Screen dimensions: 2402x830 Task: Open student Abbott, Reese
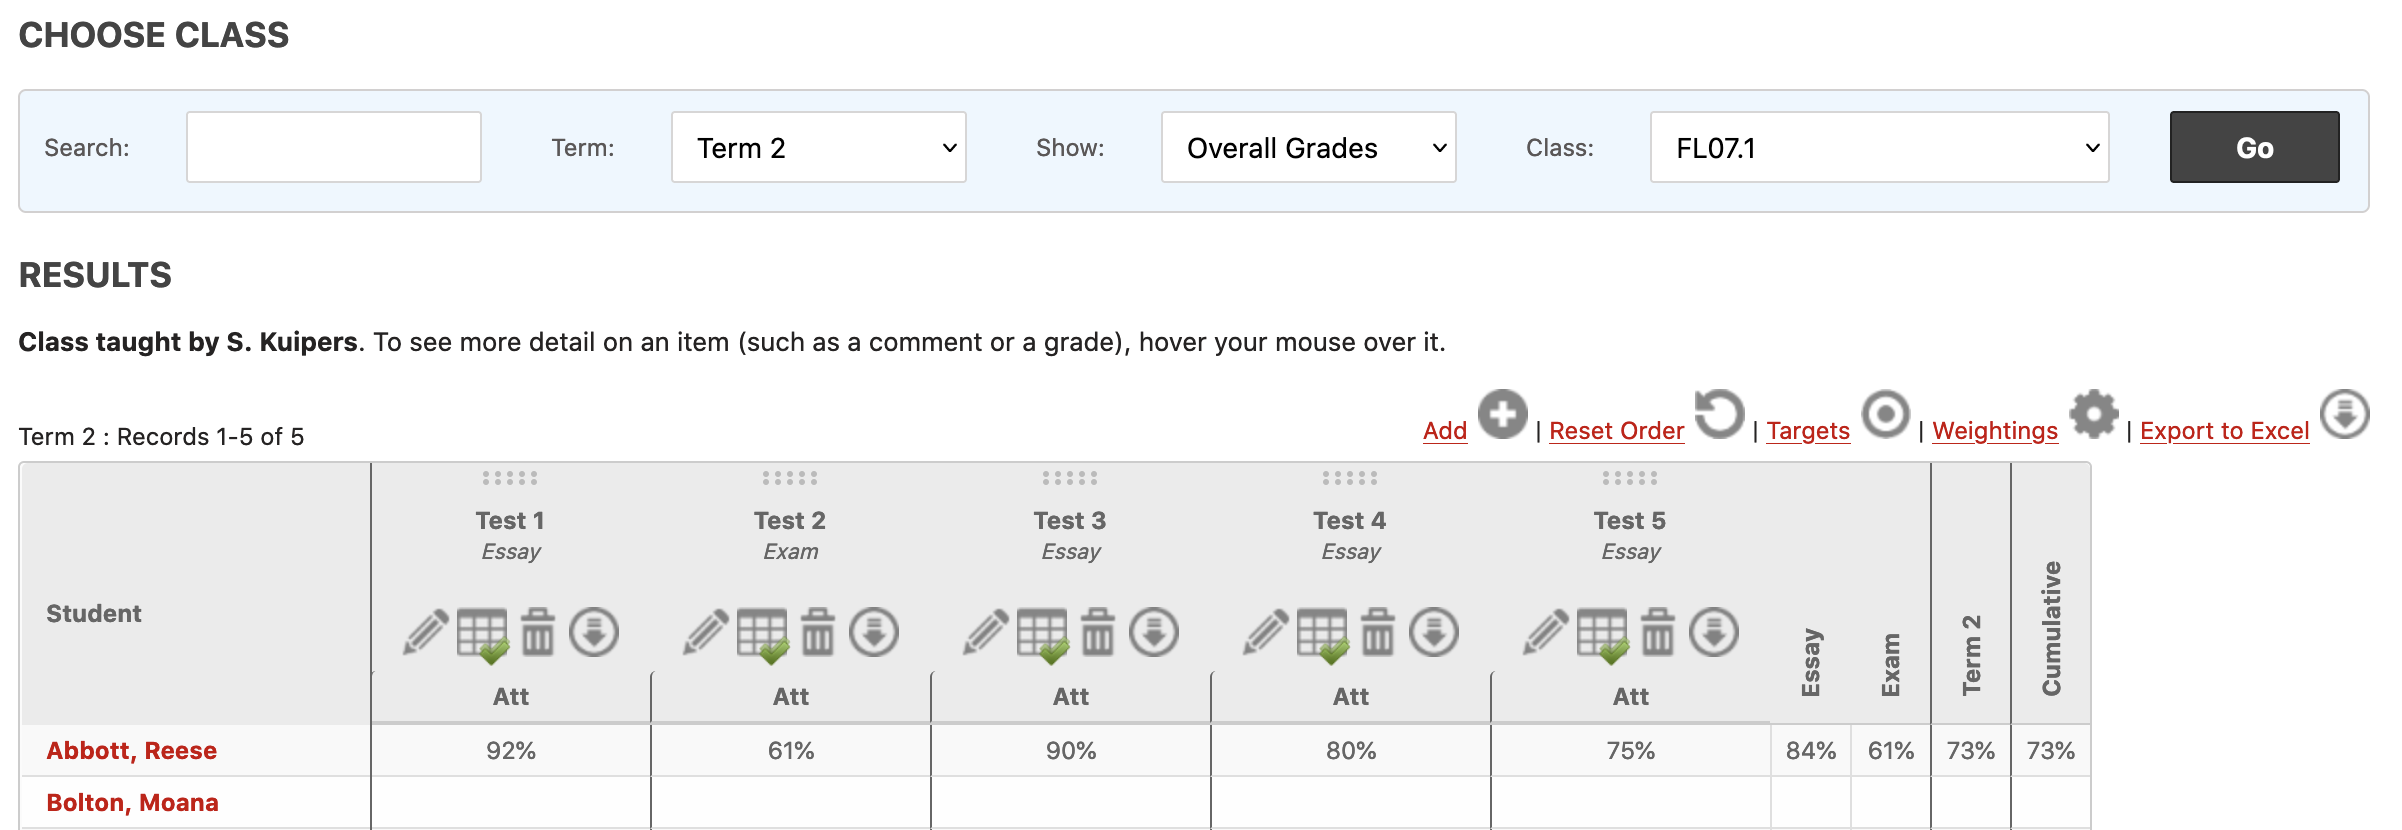click(x=132, y=751)
